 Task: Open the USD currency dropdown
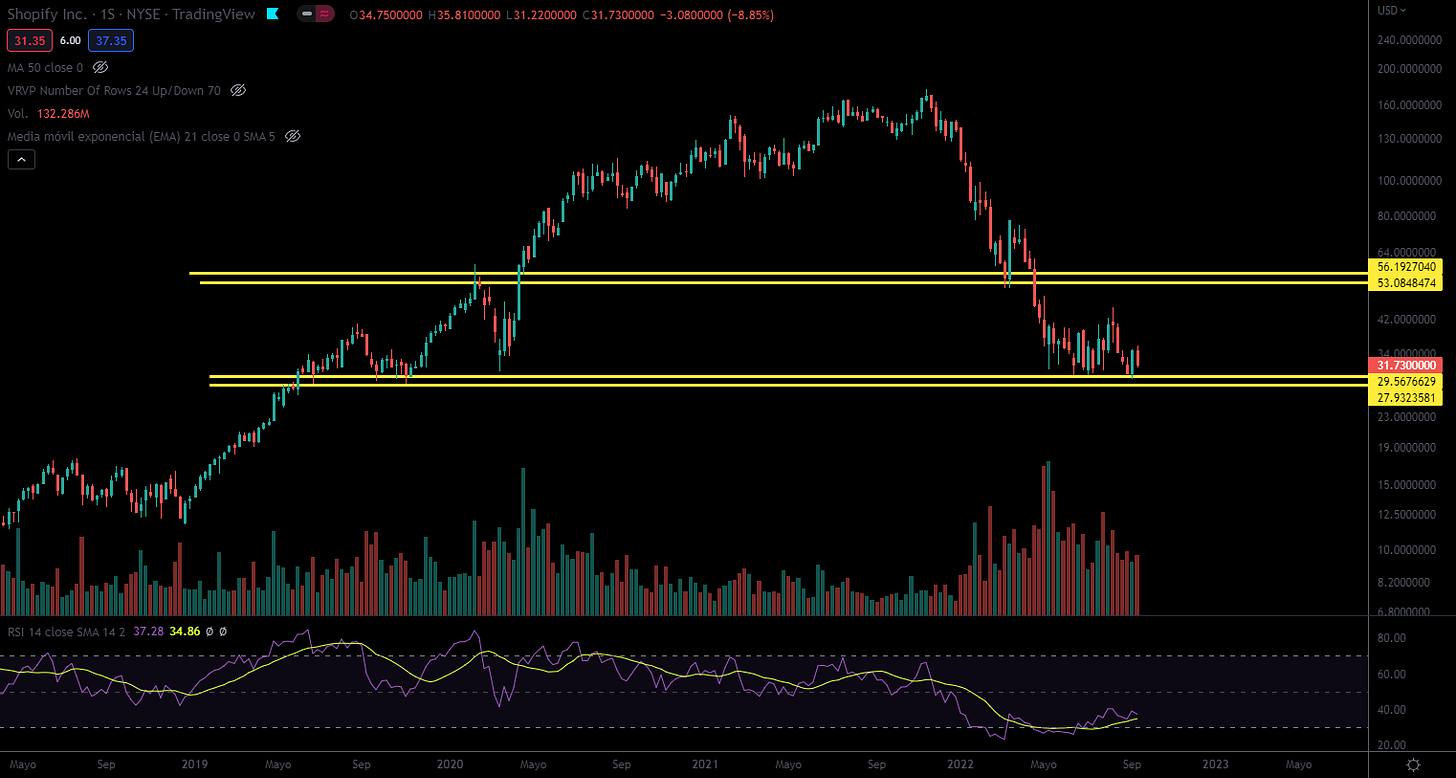tap(1391, 10)
